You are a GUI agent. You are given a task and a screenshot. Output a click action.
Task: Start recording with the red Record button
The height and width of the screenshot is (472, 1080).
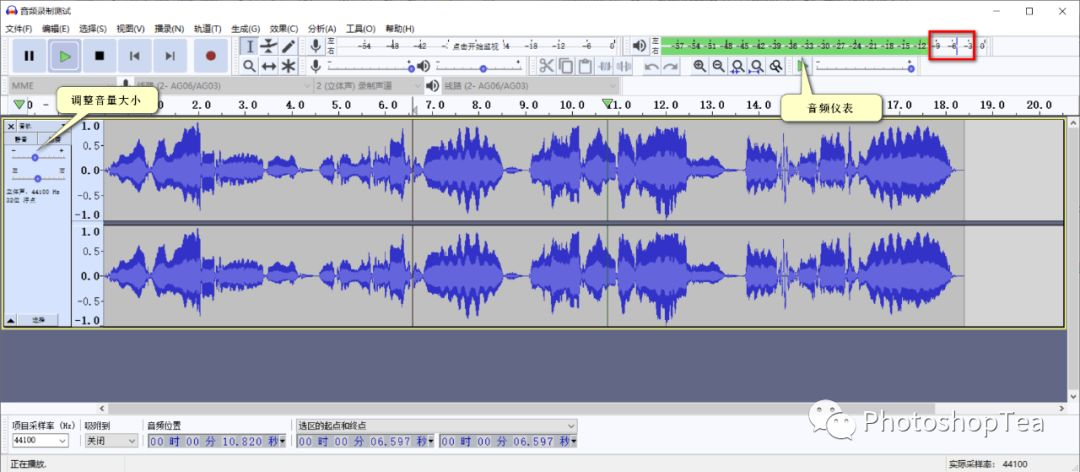[x=211, y=57]
